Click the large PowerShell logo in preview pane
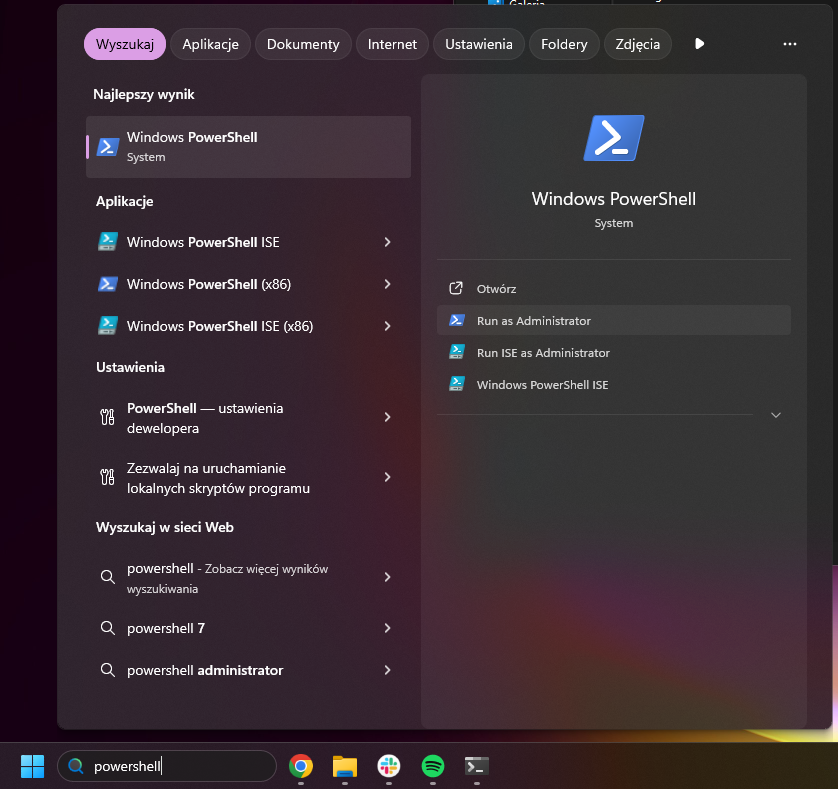Screen dimensions: 838x789 [x=614, y=138]
